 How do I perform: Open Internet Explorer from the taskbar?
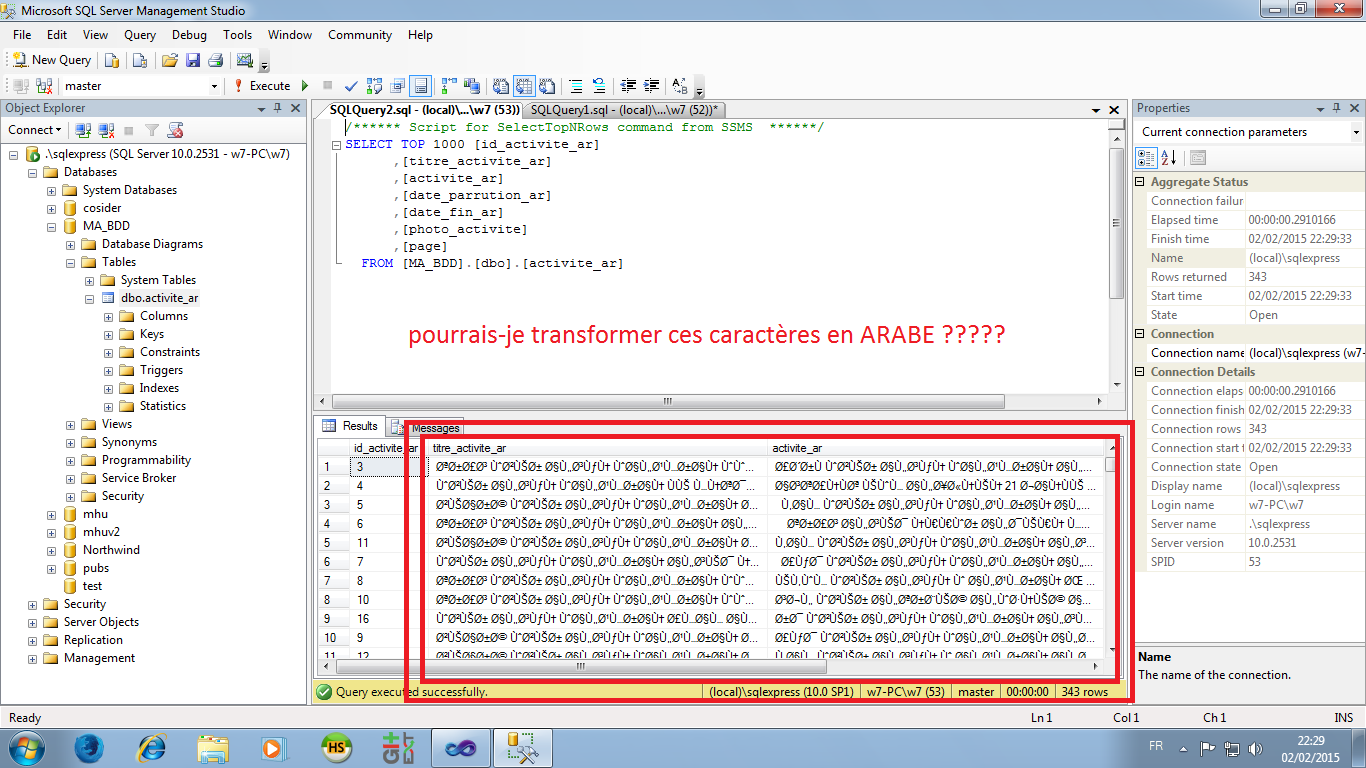tap(152, 747)
